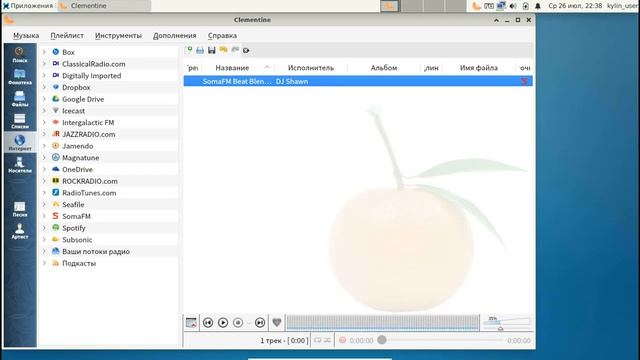640x360 pixels.
Task: Expand the OneDrive tree node
Action: point(44,169)
